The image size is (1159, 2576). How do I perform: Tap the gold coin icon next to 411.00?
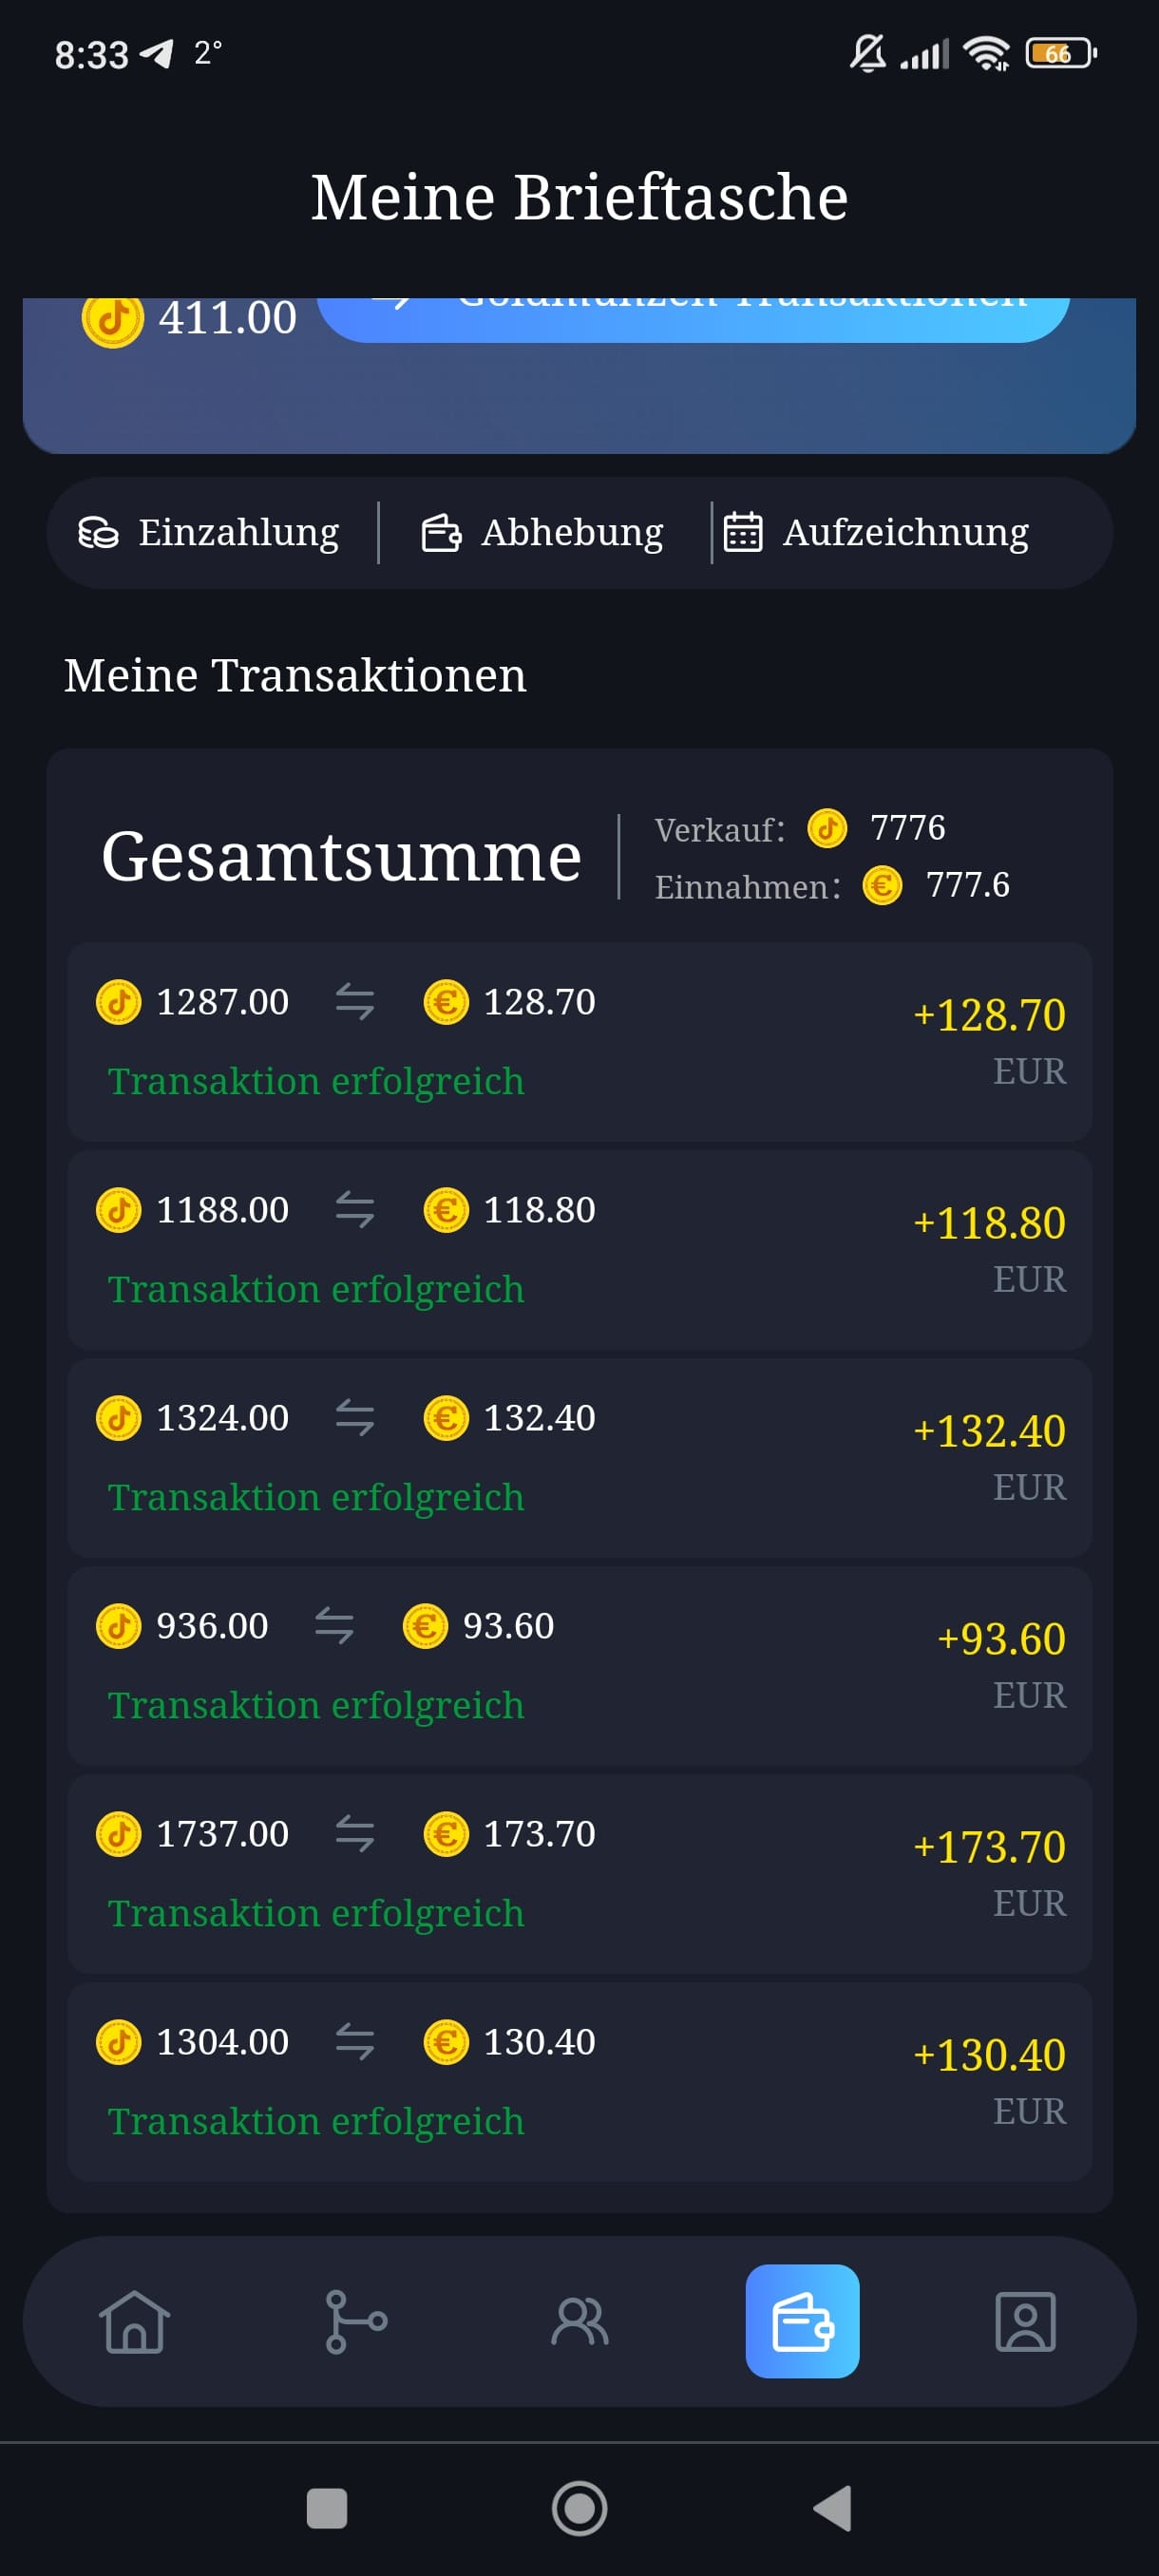click(113, 320)
